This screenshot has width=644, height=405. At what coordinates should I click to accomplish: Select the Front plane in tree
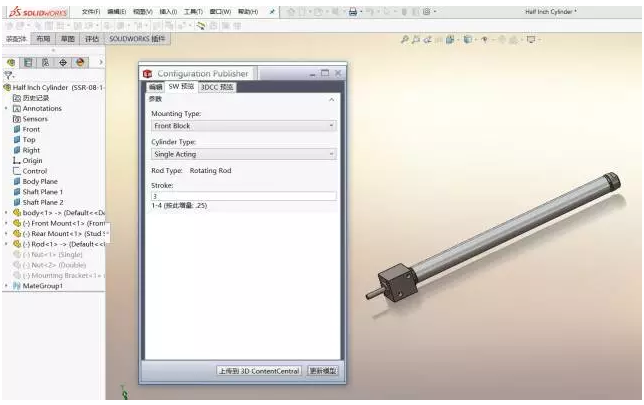pos(27,129)
